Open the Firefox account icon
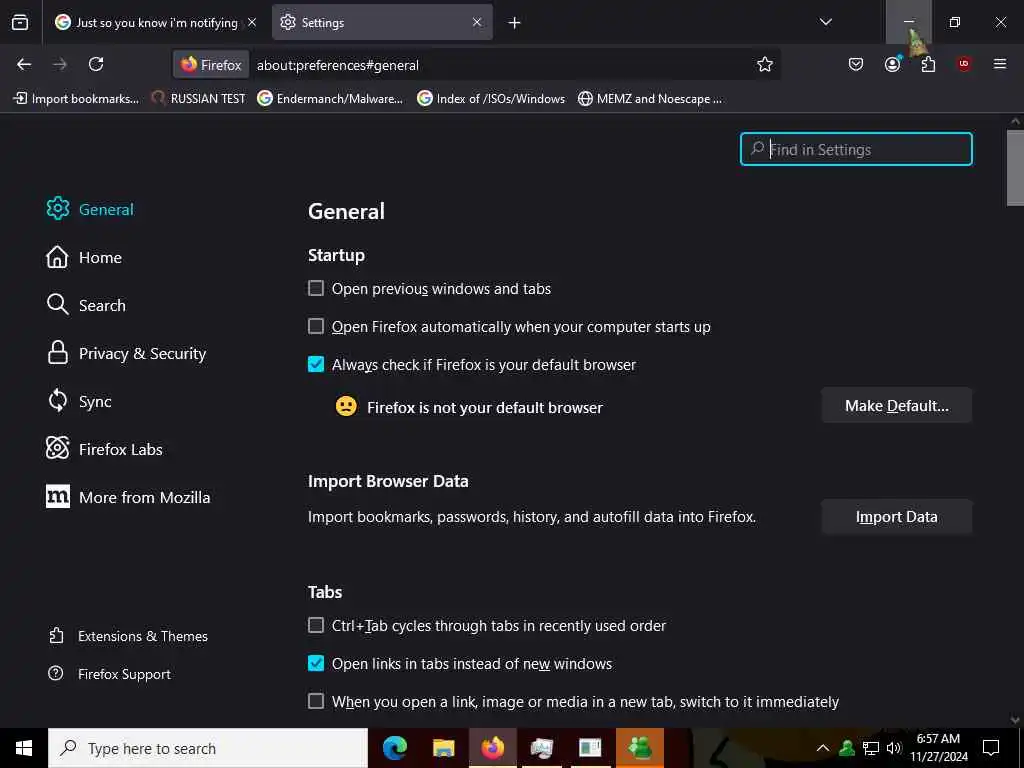1024x768 pixels. 893,64
